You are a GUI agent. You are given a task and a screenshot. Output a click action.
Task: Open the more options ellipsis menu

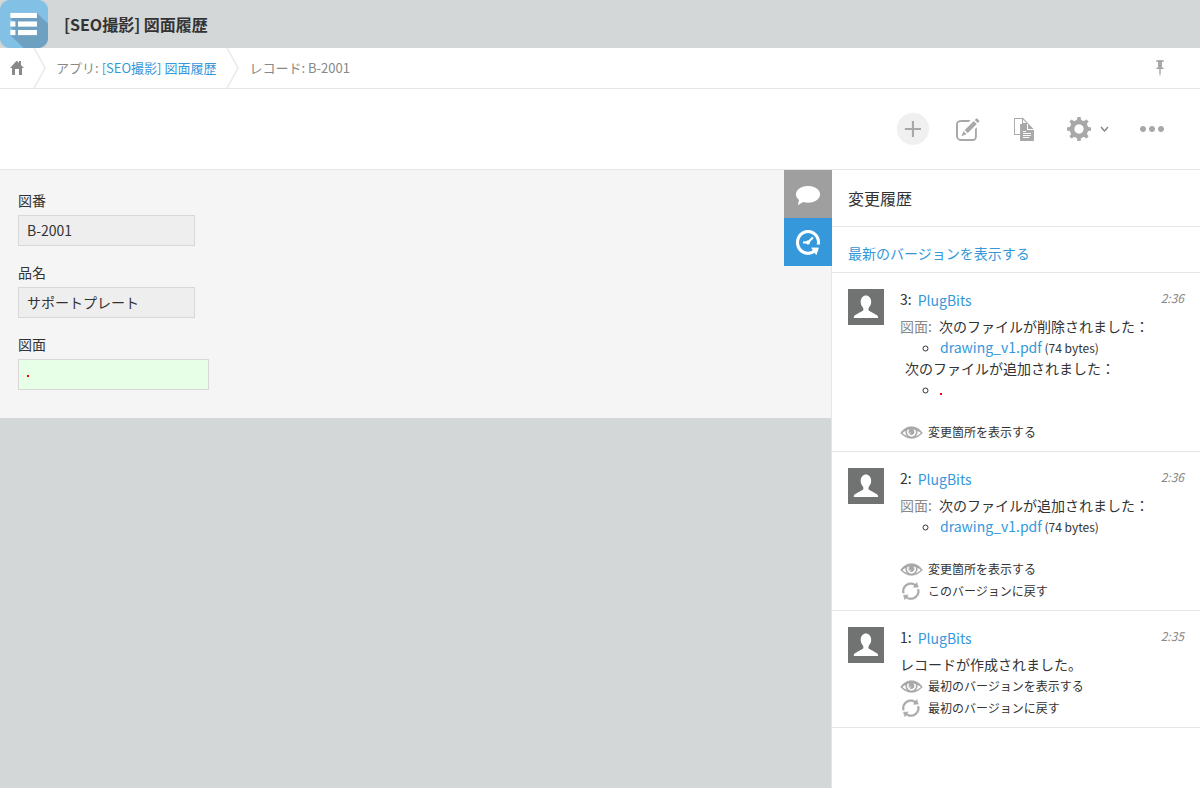click(x=1152, y=129)
